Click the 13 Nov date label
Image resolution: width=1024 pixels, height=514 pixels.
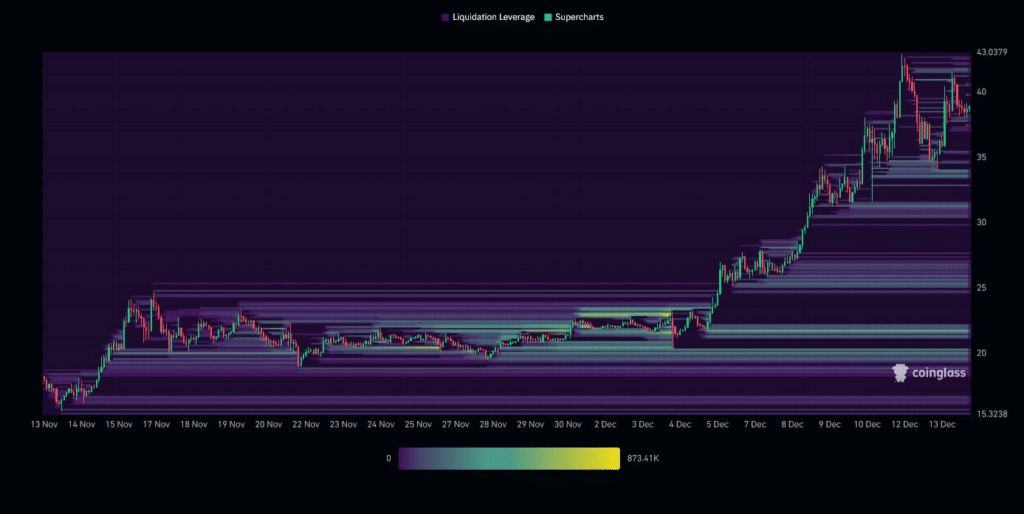coord(44,425)
